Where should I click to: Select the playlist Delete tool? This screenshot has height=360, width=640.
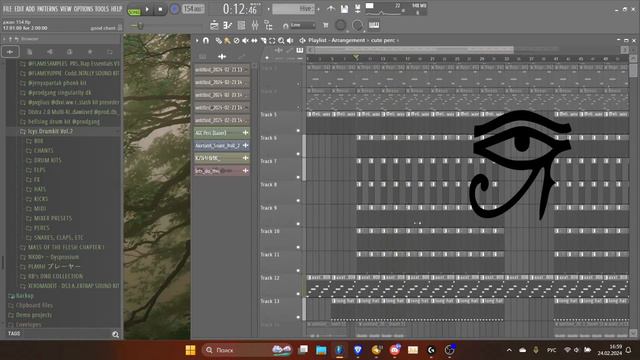pos(236,40)
